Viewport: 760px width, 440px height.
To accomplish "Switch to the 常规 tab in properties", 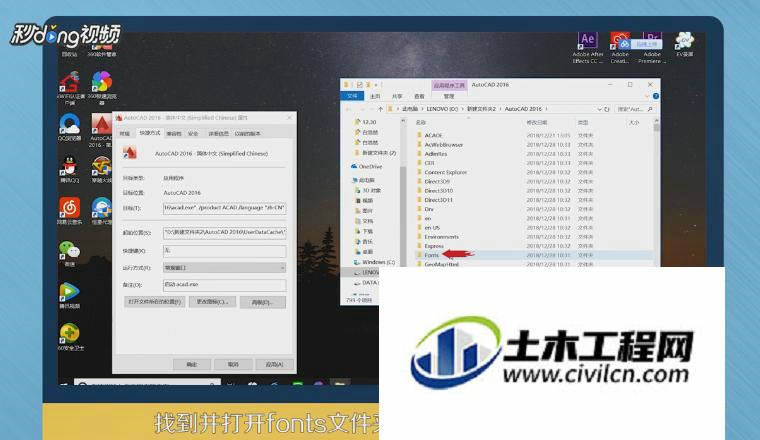I will click(x=125, y=133).
